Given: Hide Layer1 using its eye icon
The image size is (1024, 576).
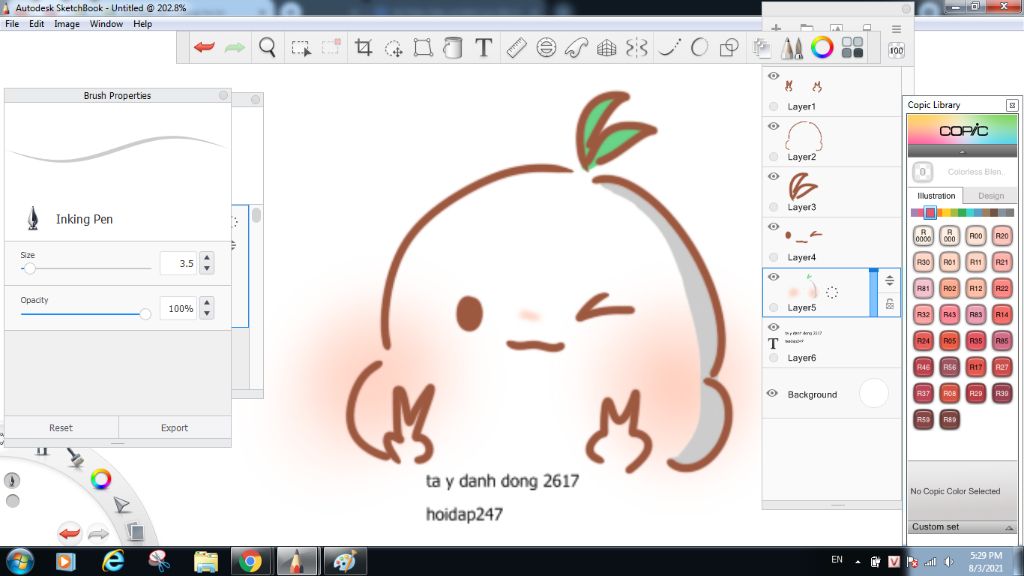Looking at the screenshot, I should click(773, 76).
